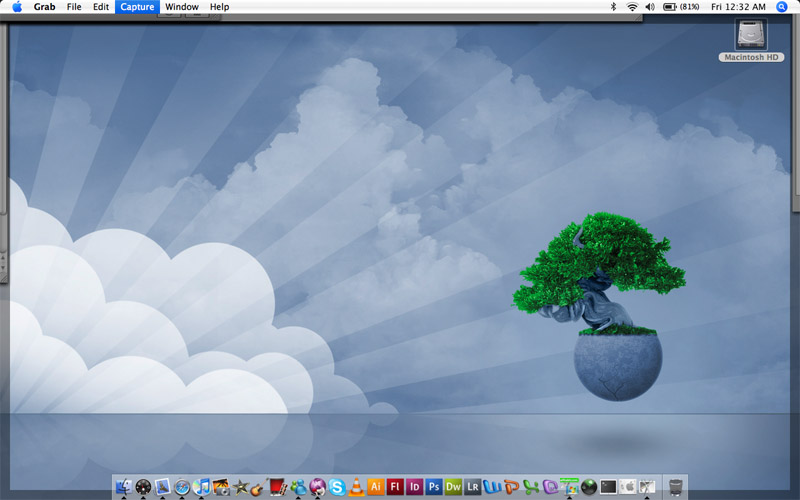800x500 pixels.
Task: Open Finder from the Dock
Action: point(123,486)
